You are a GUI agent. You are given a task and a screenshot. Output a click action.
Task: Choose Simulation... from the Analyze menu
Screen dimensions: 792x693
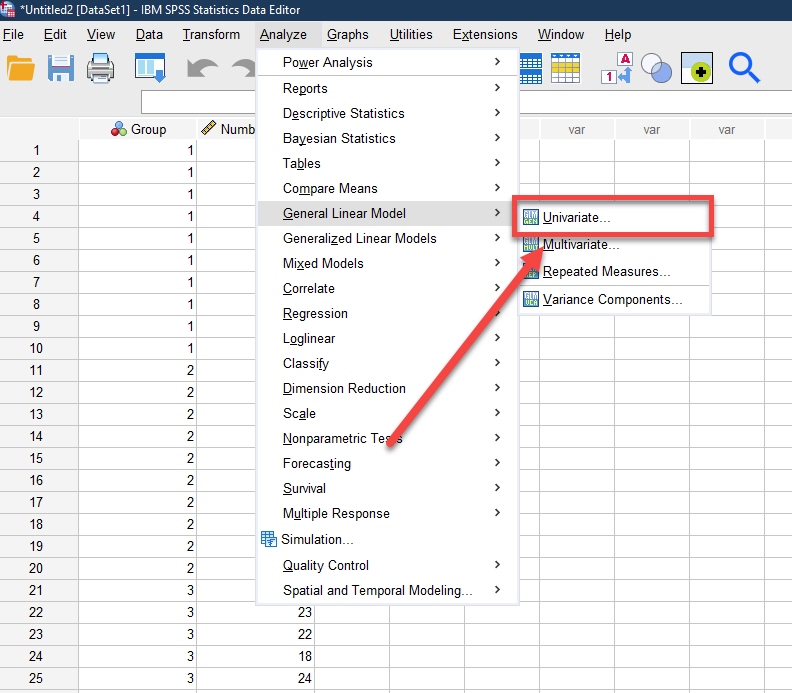coord(388,539)
